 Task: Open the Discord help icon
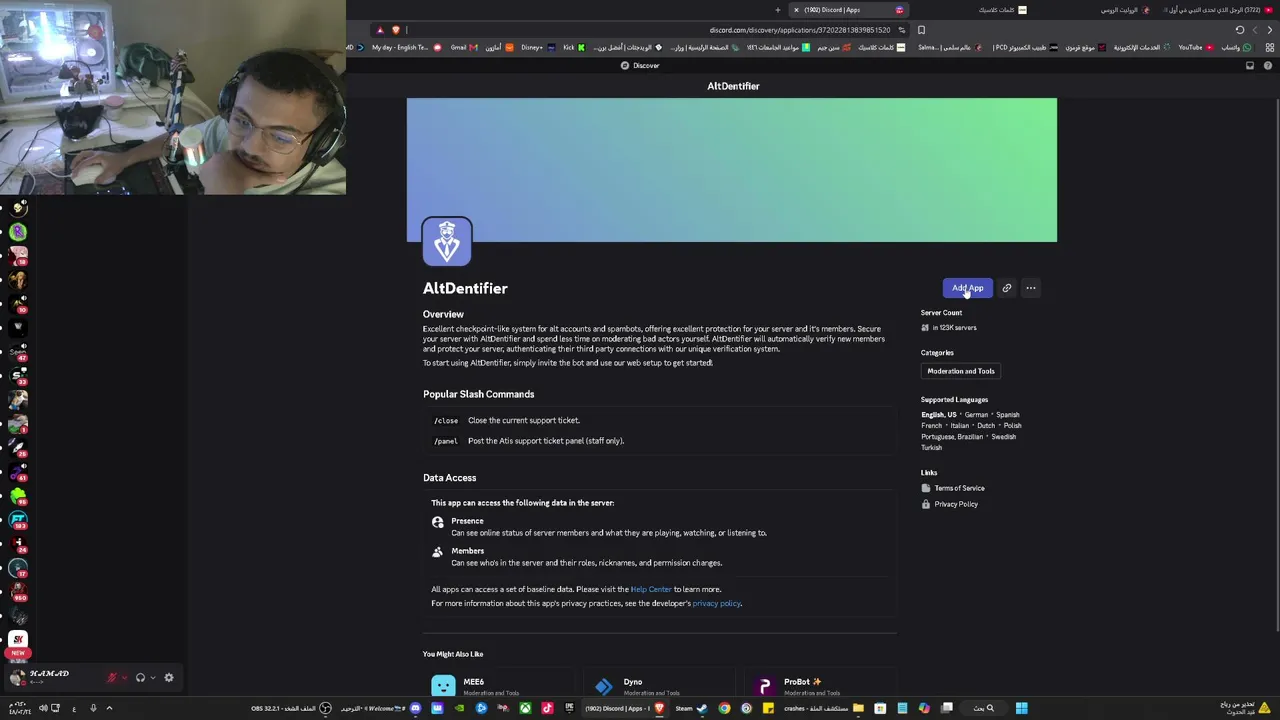click(x=1268, y=66)
